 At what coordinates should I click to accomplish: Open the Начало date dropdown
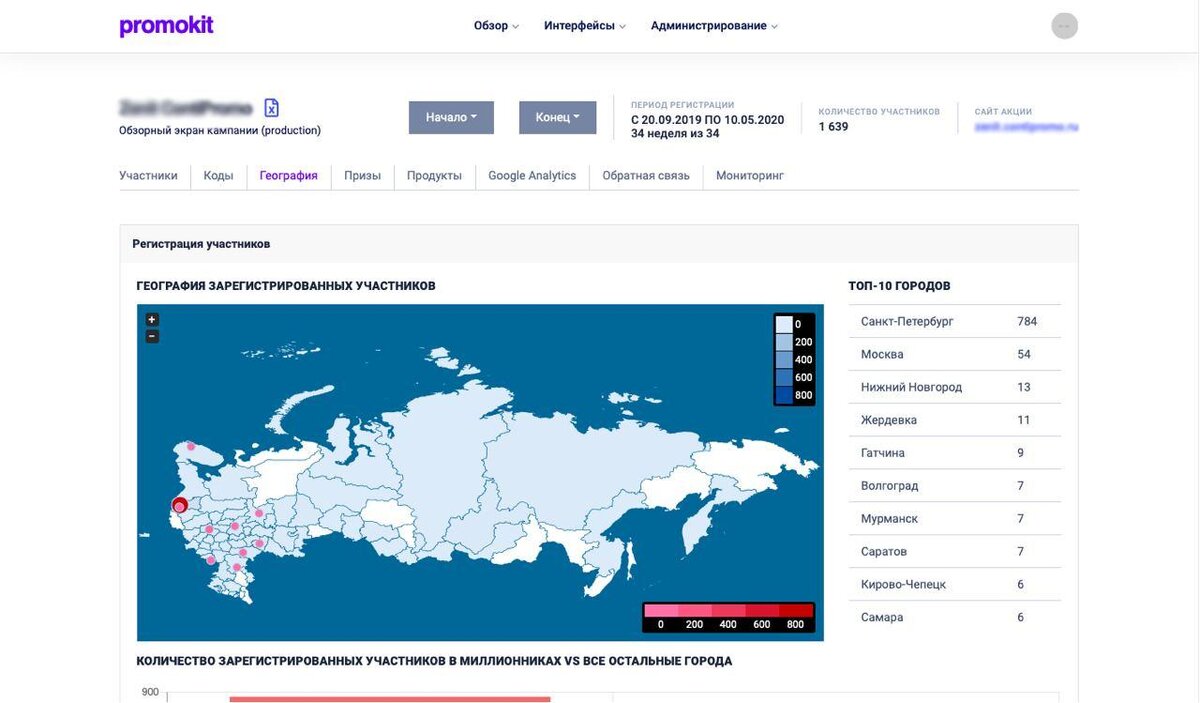pos(451,117)
